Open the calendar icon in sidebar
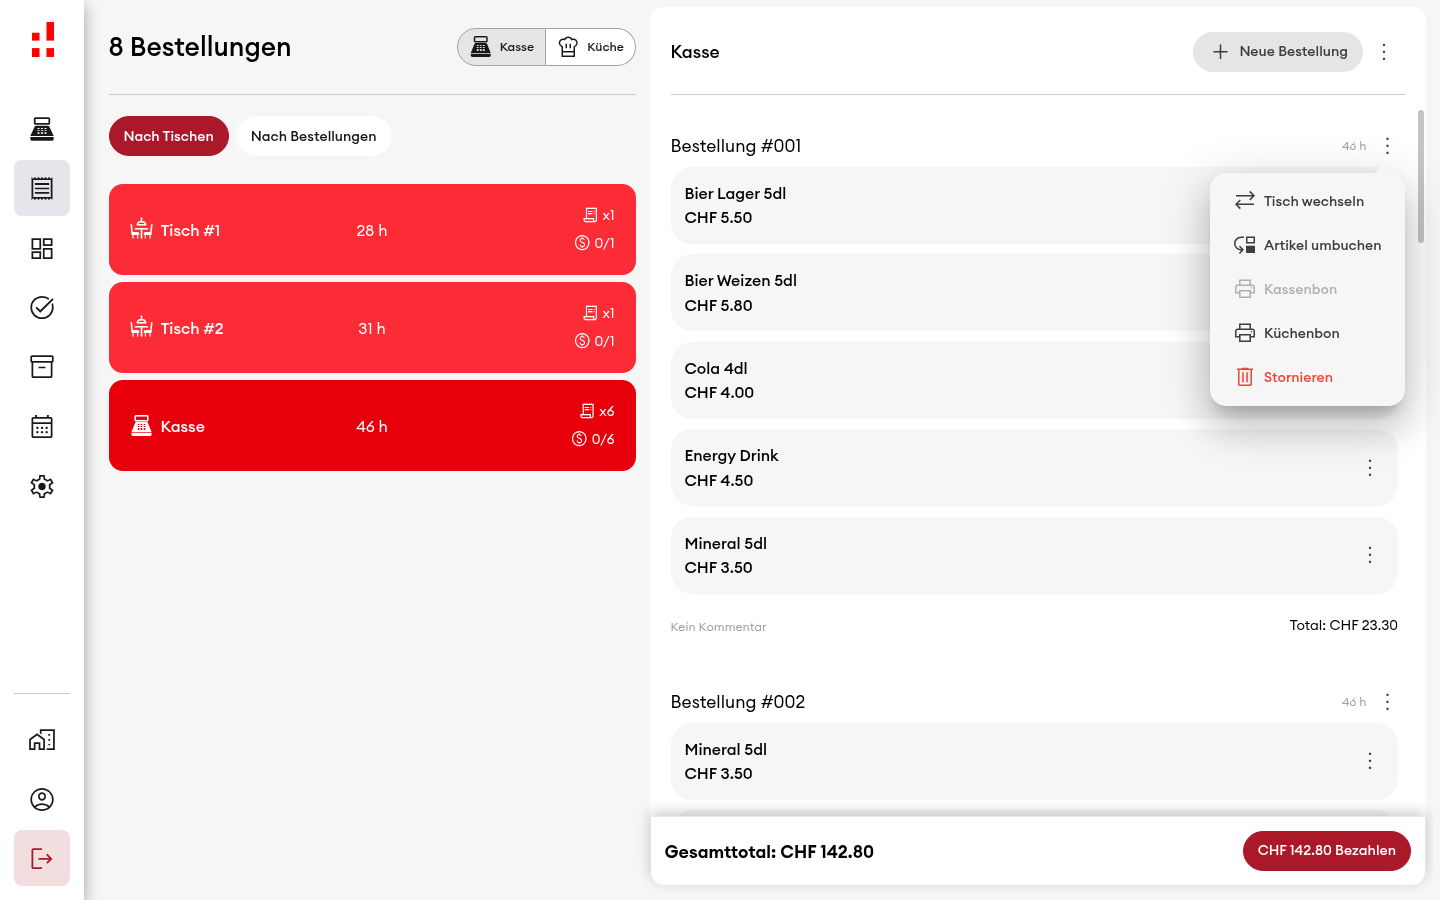The image size is (1440, 900). pyautogui.click(x=42, y=427)
